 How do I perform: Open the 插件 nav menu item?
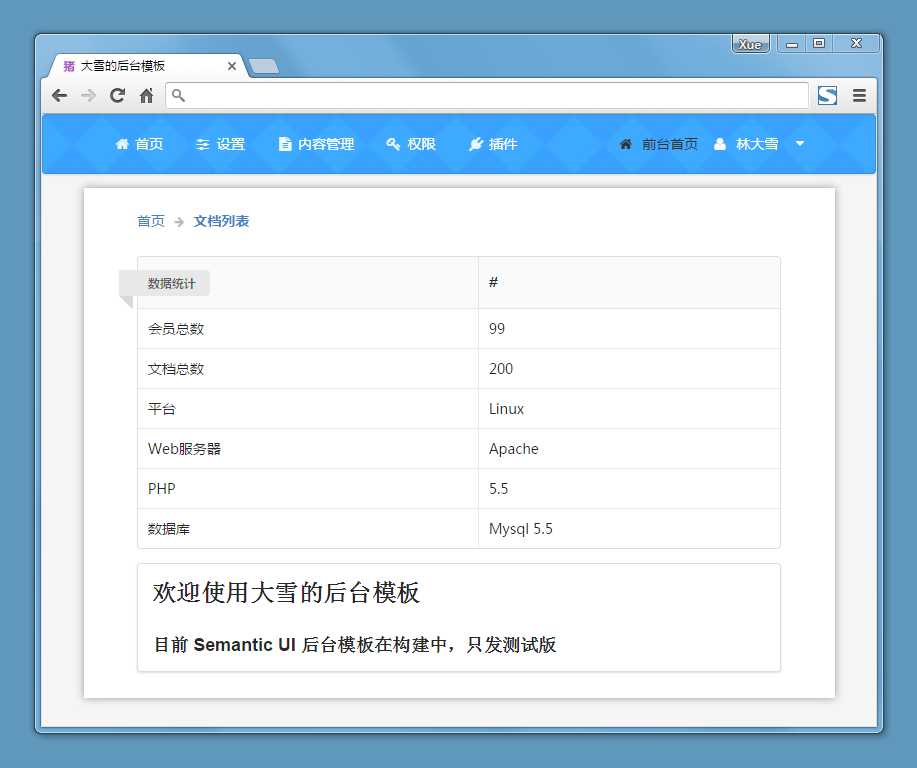tap(493, 144)
